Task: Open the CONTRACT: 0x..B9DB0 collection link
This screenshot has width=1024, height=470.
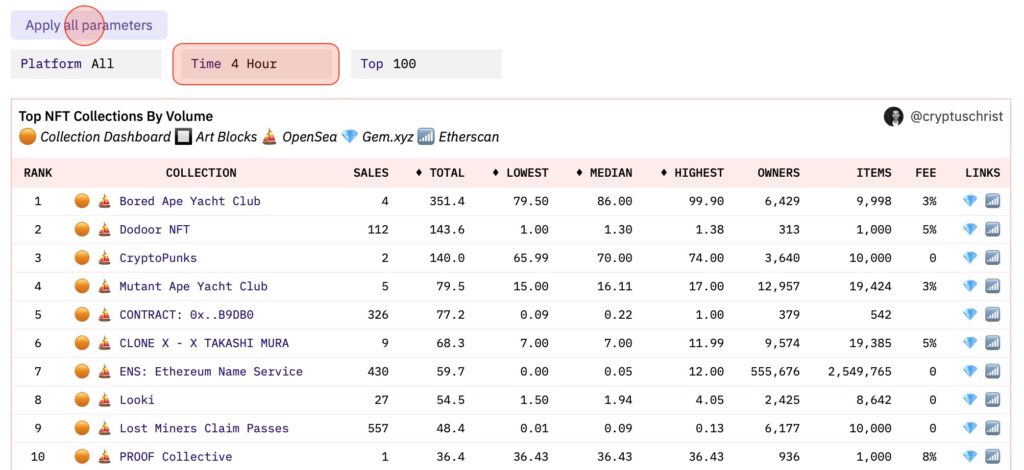Action: point(186,315)
